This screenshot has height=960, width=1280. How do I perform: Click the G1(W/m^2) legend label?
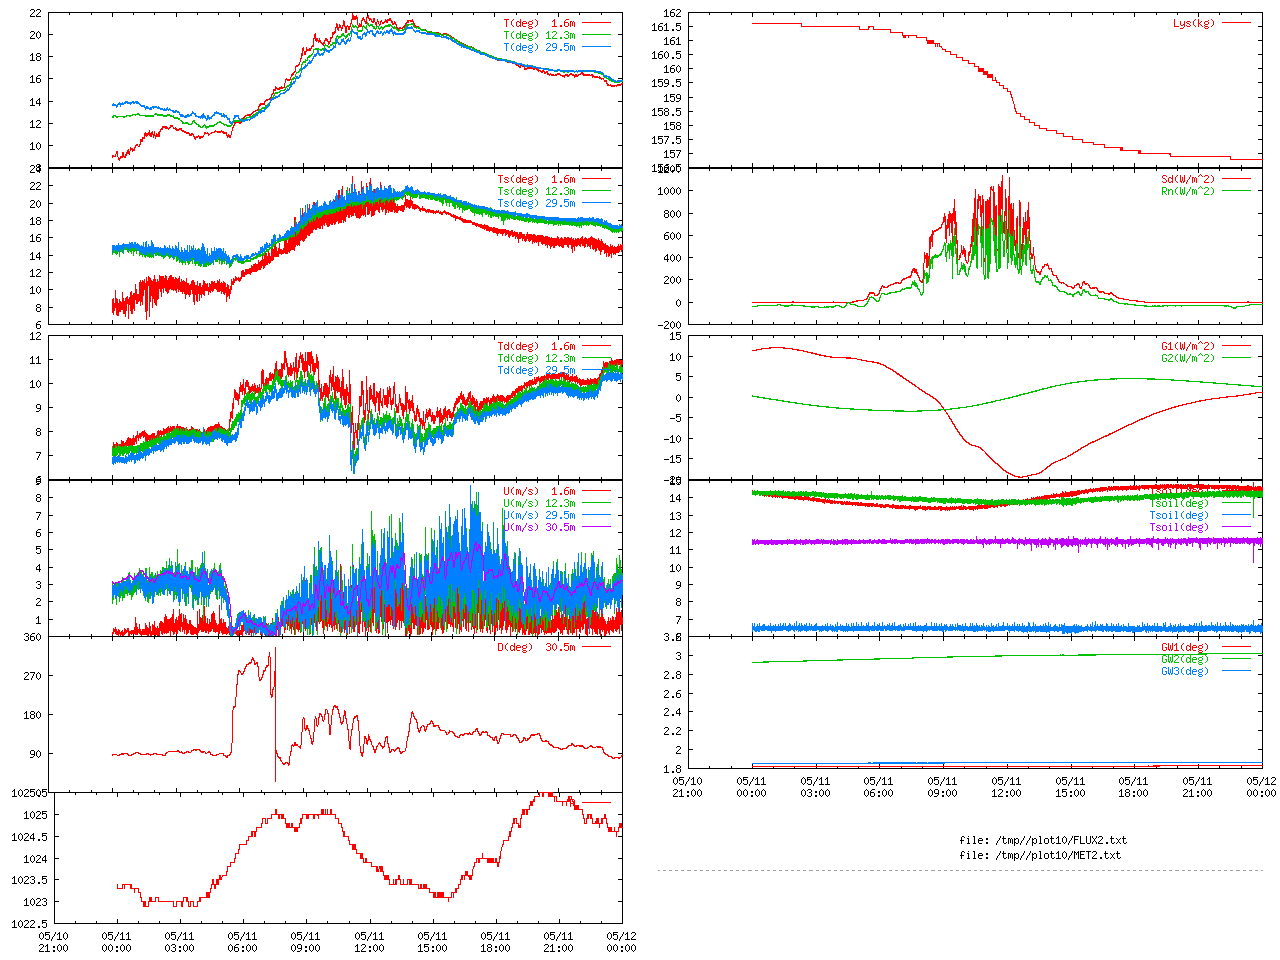[1188, 347]
